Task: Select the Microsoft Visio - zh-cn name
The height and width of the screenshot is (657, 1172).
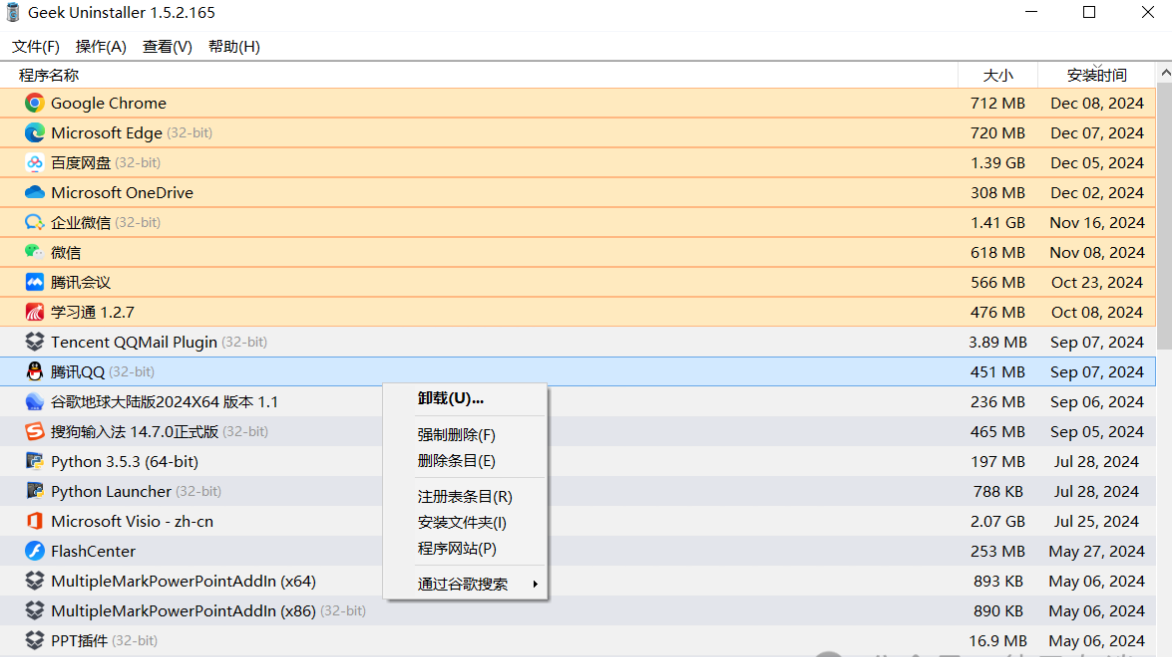Action: pyautogui.click(x=132, y=521)
